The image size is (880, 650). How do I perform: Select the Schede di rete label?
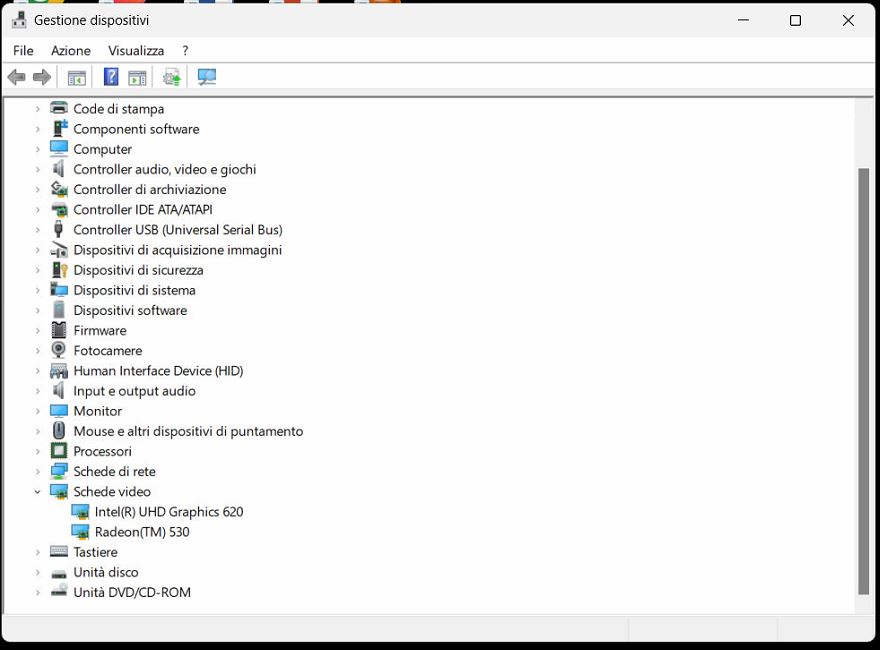pyautogui.click(x=114, y=472)
